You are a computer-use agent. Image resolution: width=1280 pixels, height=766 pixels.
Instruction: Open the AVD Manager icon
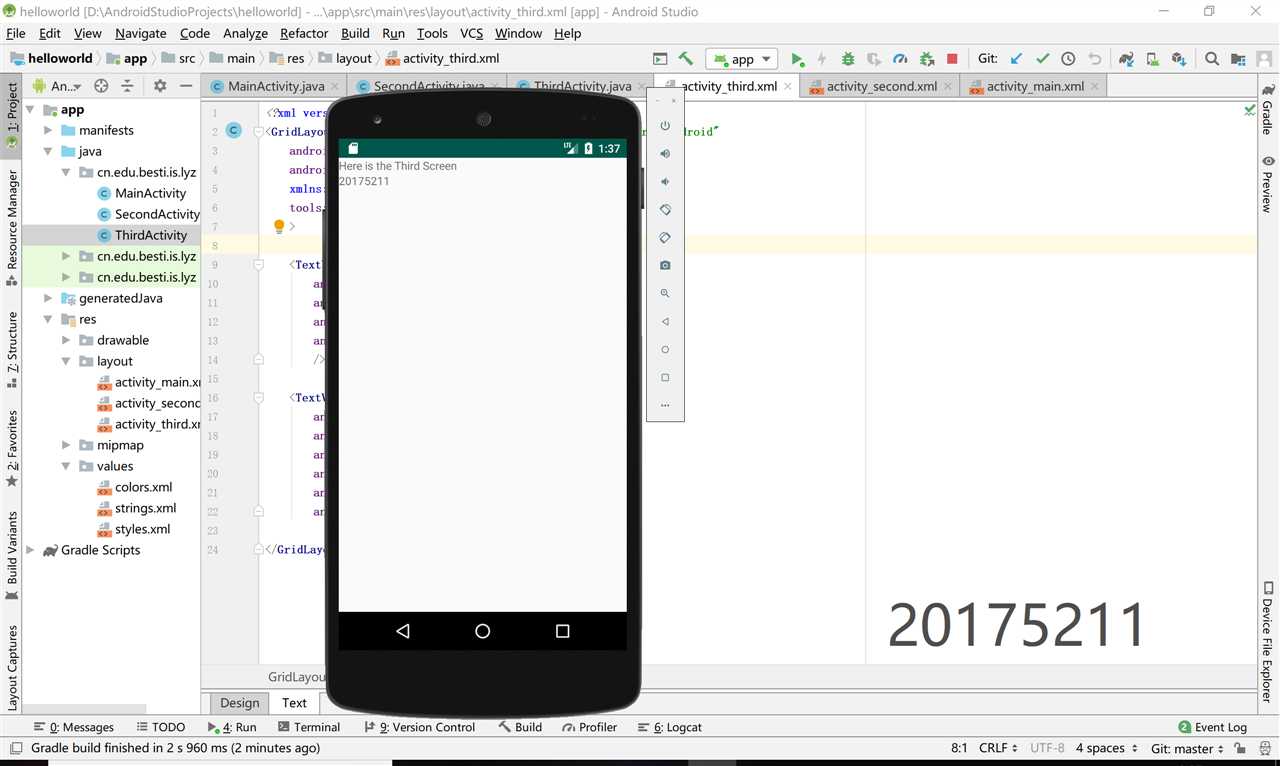[x=1153, y=59]
